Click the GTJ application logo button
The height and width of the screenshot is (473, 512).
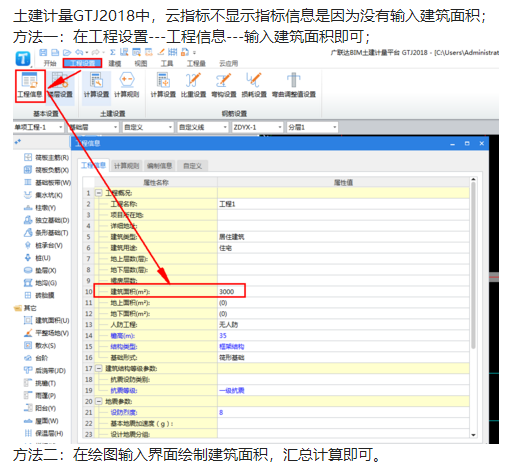pyautogui.click(x=23, y=59)
